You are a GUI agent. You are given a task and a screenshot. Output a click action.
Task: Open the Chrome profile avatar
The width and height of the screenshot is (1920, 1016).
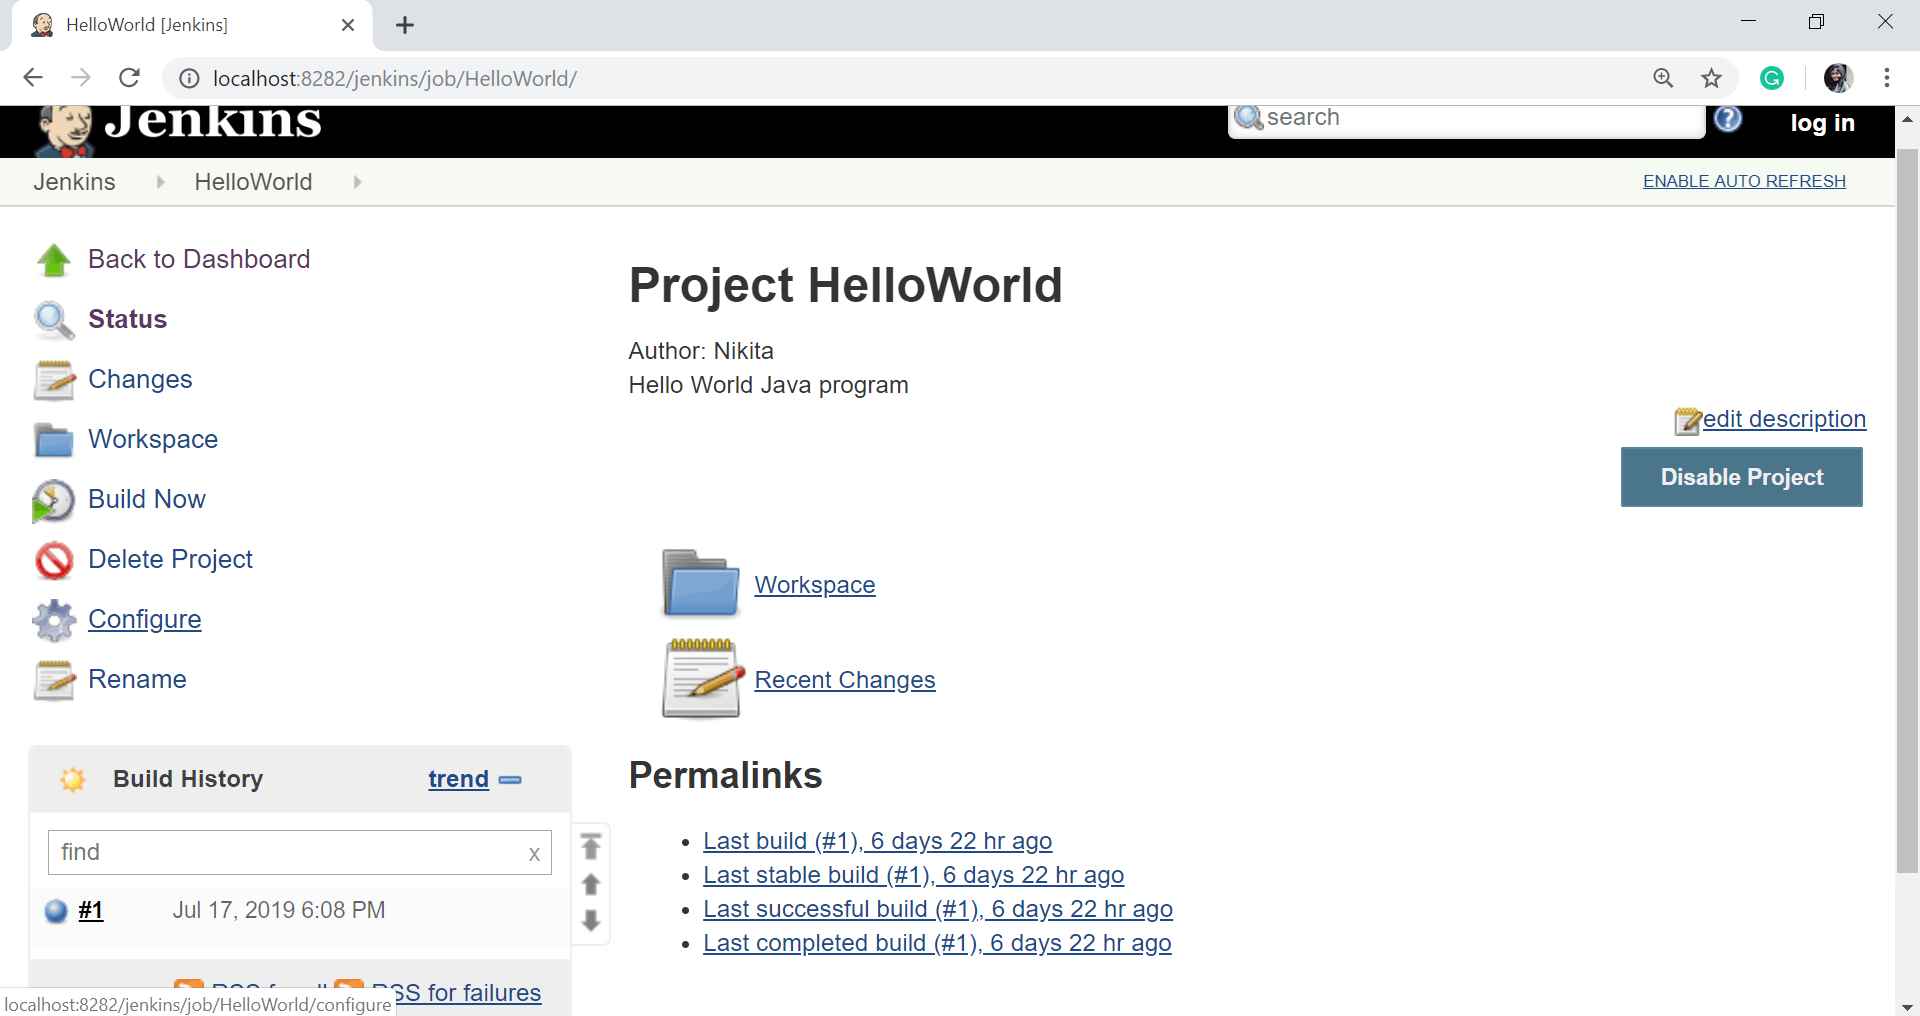click(1838, 78)
